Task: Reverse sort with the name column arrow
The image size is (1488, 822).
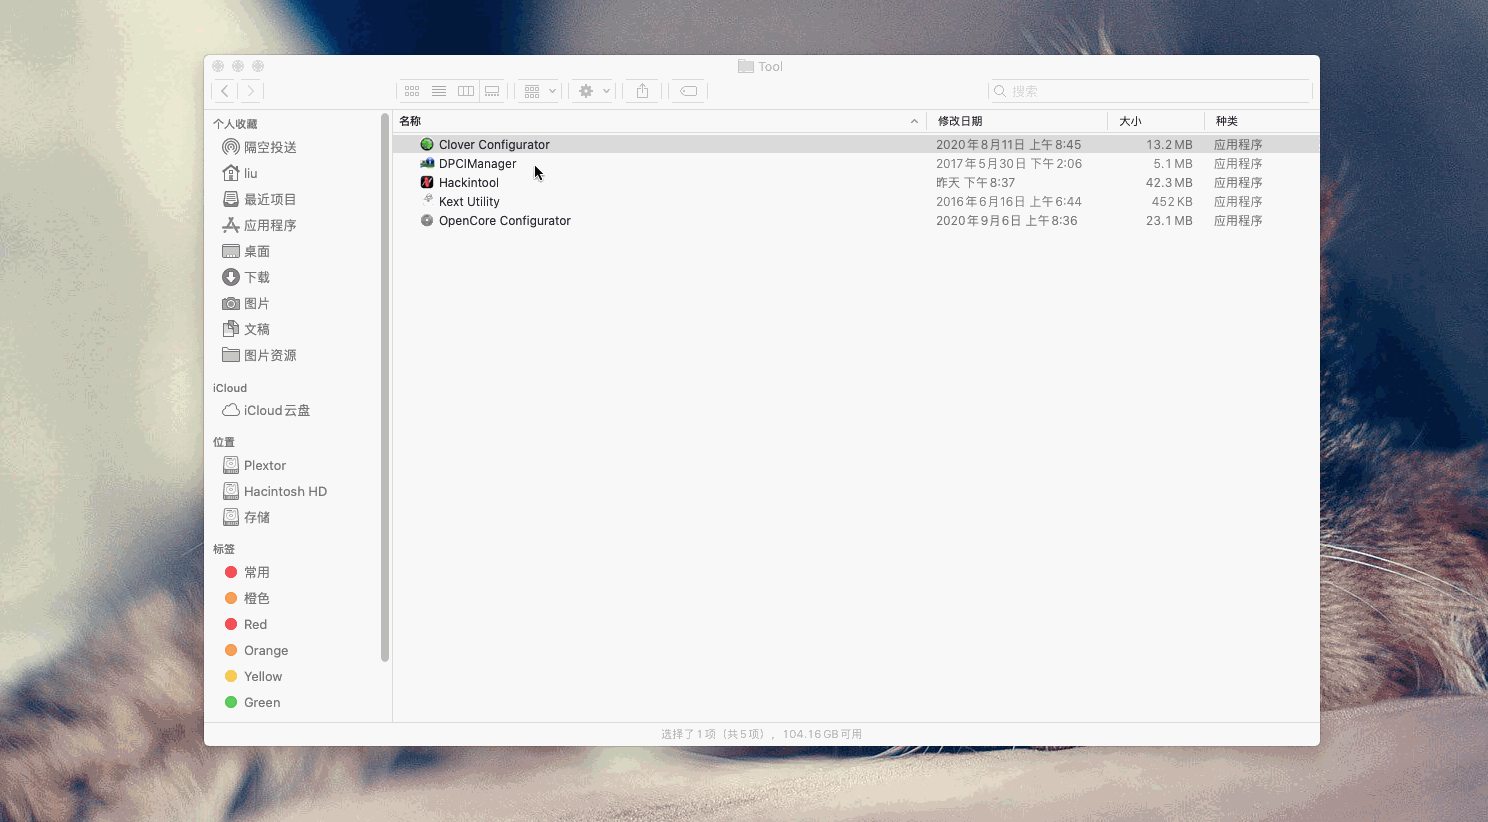Action: (x=914, y=121)
